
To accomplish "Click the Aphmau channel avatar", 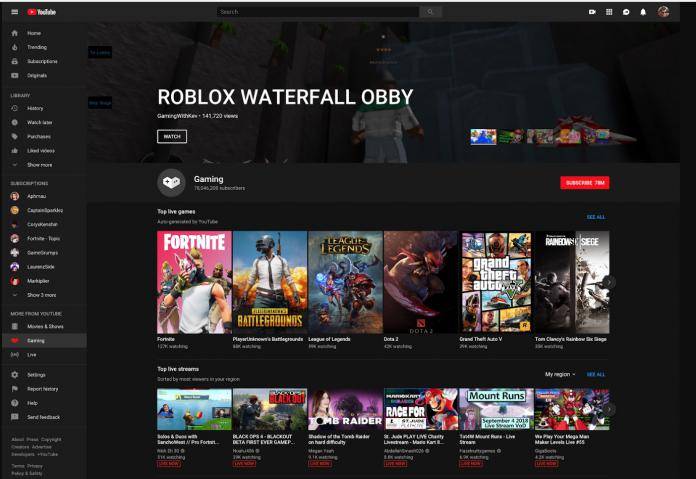I will click(x=15, y=196).
